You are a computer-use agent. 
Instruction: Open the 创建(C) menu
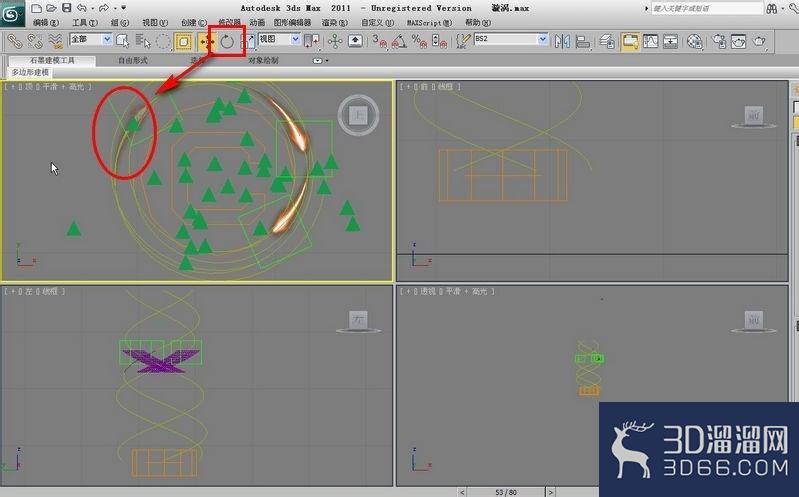point(194,23)
